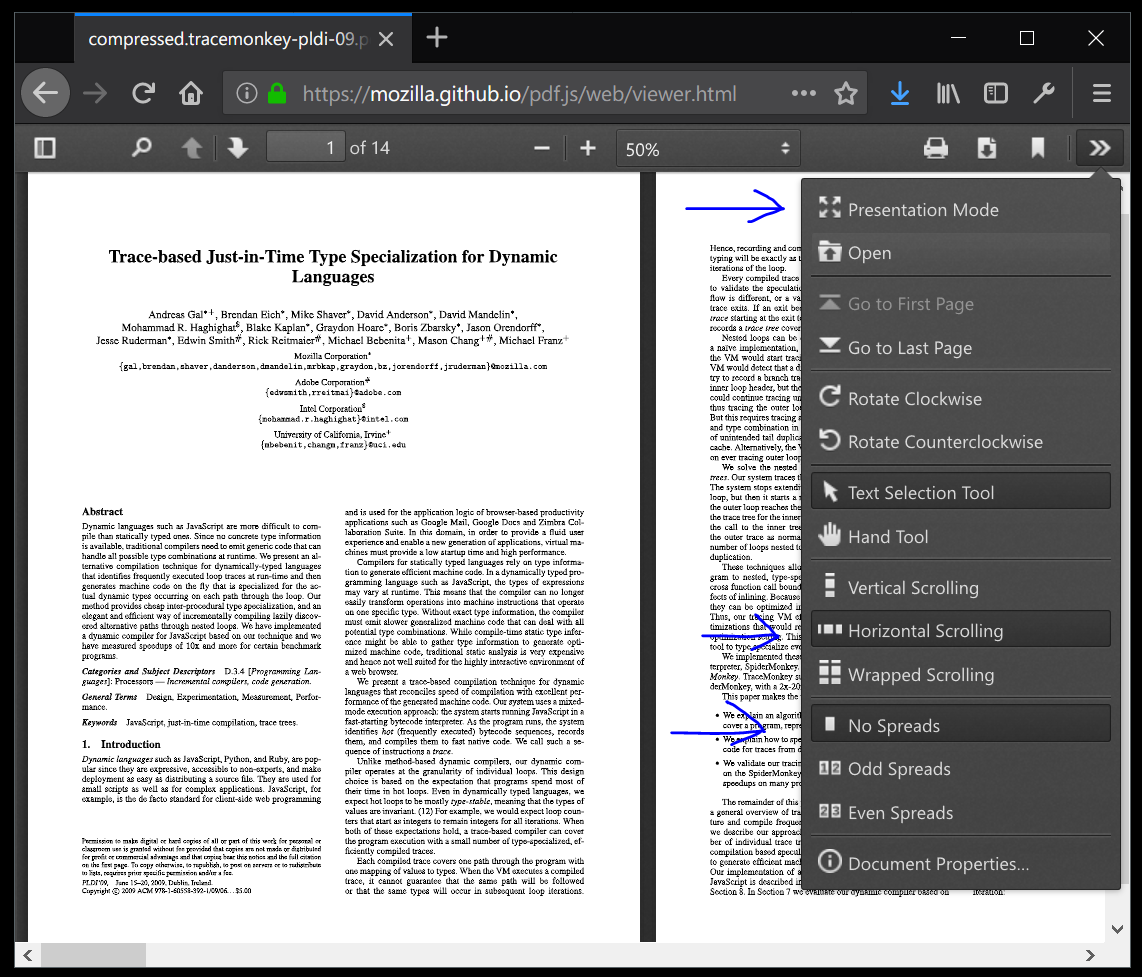
Task: Download the PDF from the viewer toolbar
Action: pos(987,148)
